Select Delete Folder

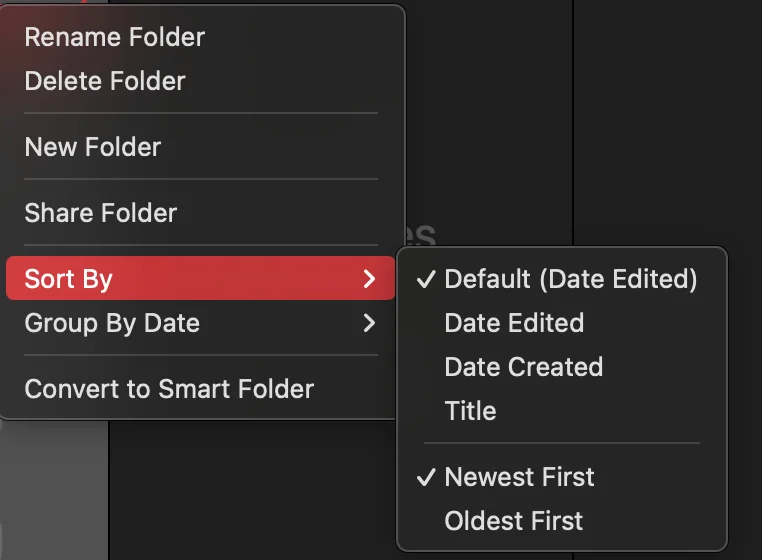[x=105, y=81]
